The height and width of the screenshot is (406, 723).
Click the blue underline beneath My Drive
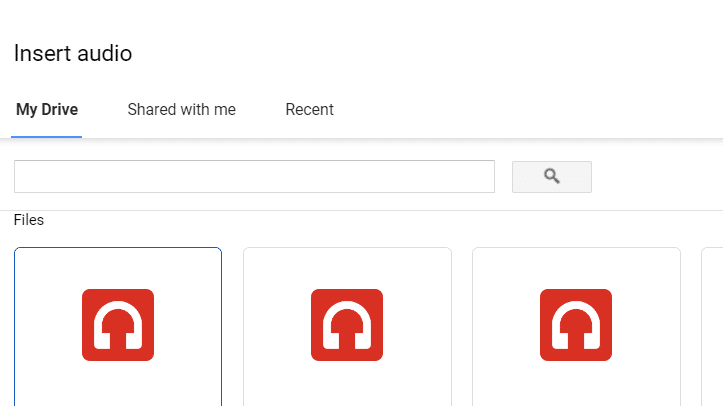[x=47, y=136]
